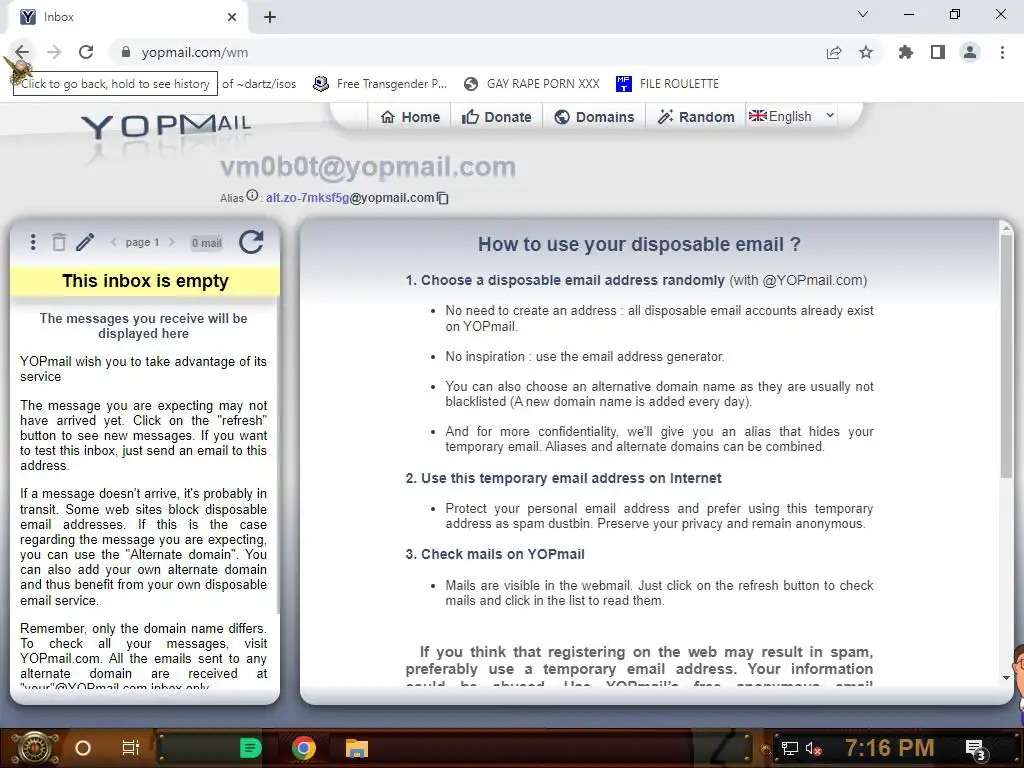Click the 'page 1' label
The height and width of the screenshot is (768, 1024).
point(142,242)
